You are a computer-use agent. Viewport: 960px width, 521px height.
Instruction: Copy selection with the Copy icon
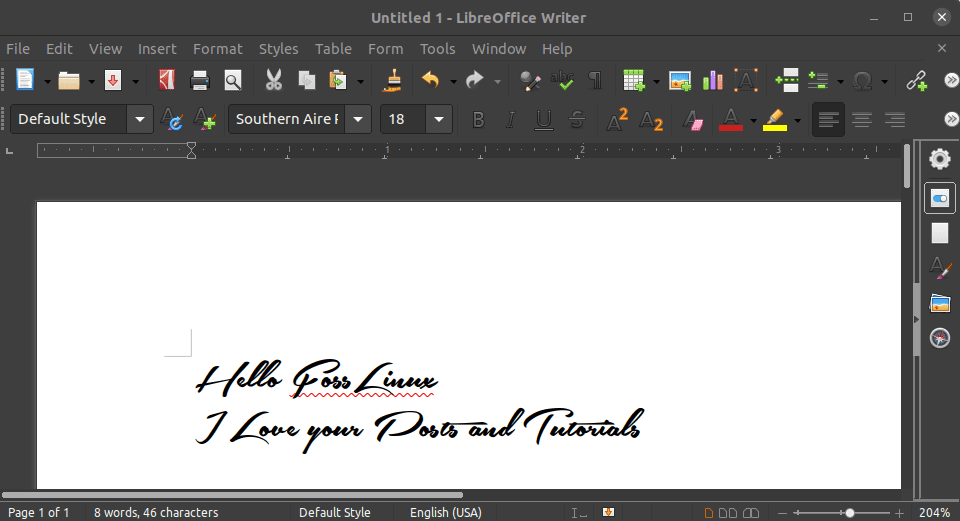point(306,80)
